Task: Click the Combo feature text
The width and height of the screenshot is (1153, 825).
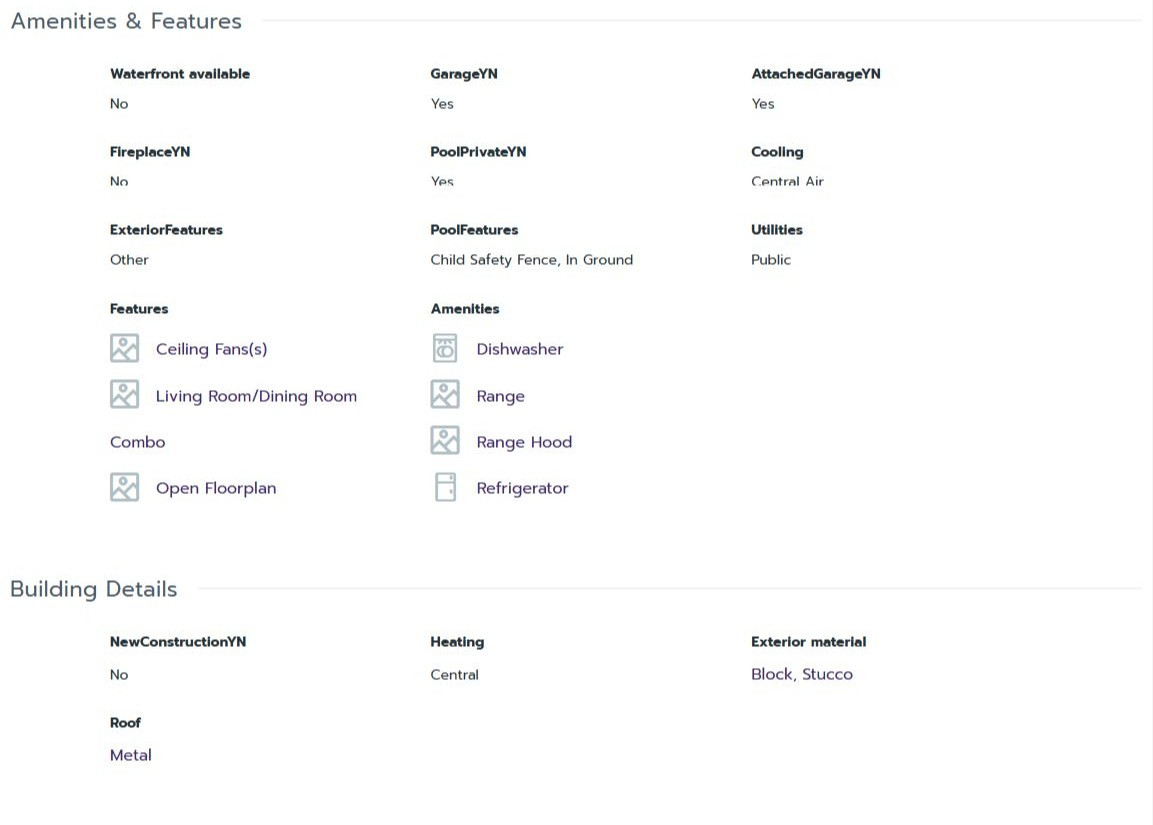Action: tap(137, 442)
